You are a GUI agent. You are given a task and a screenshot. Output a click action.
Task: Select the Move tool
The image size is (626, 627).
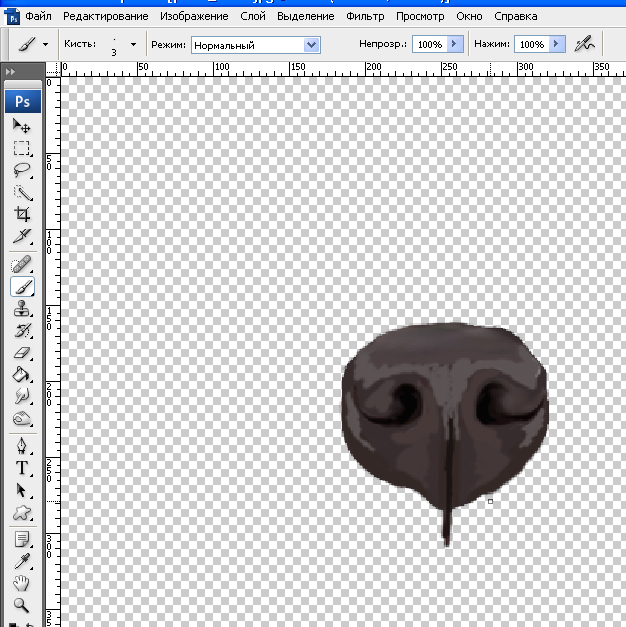click(x=22, y=127)
